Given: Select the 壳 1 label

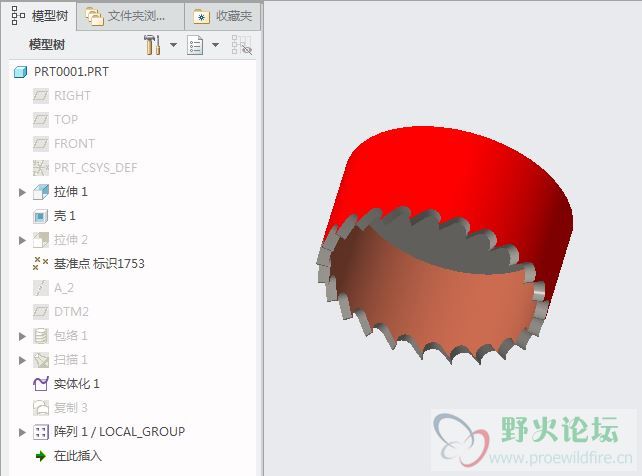Looking at the screenshot, I should click(x=65, y=216).
